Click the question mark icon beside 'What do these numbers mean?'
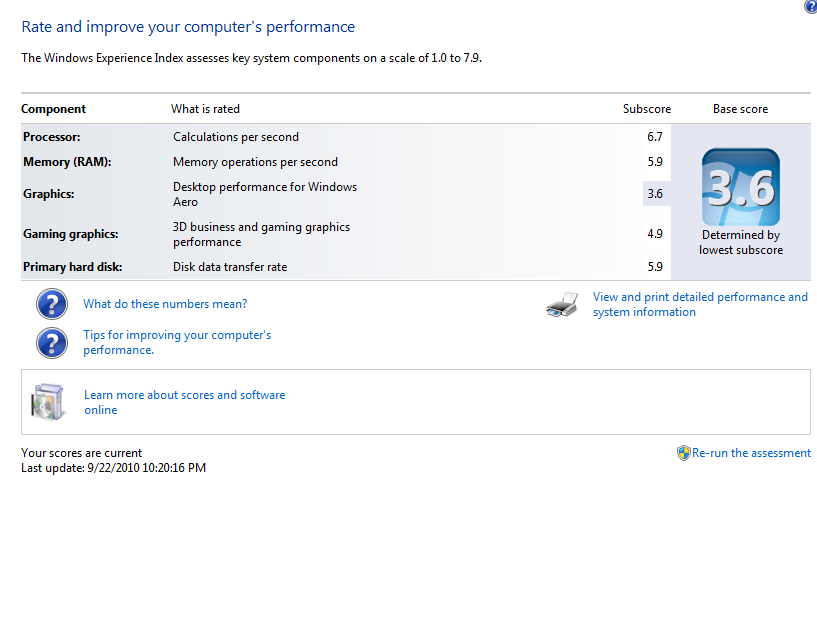The width and height of the screenshot is (817, 629). [x=52, y=304]
